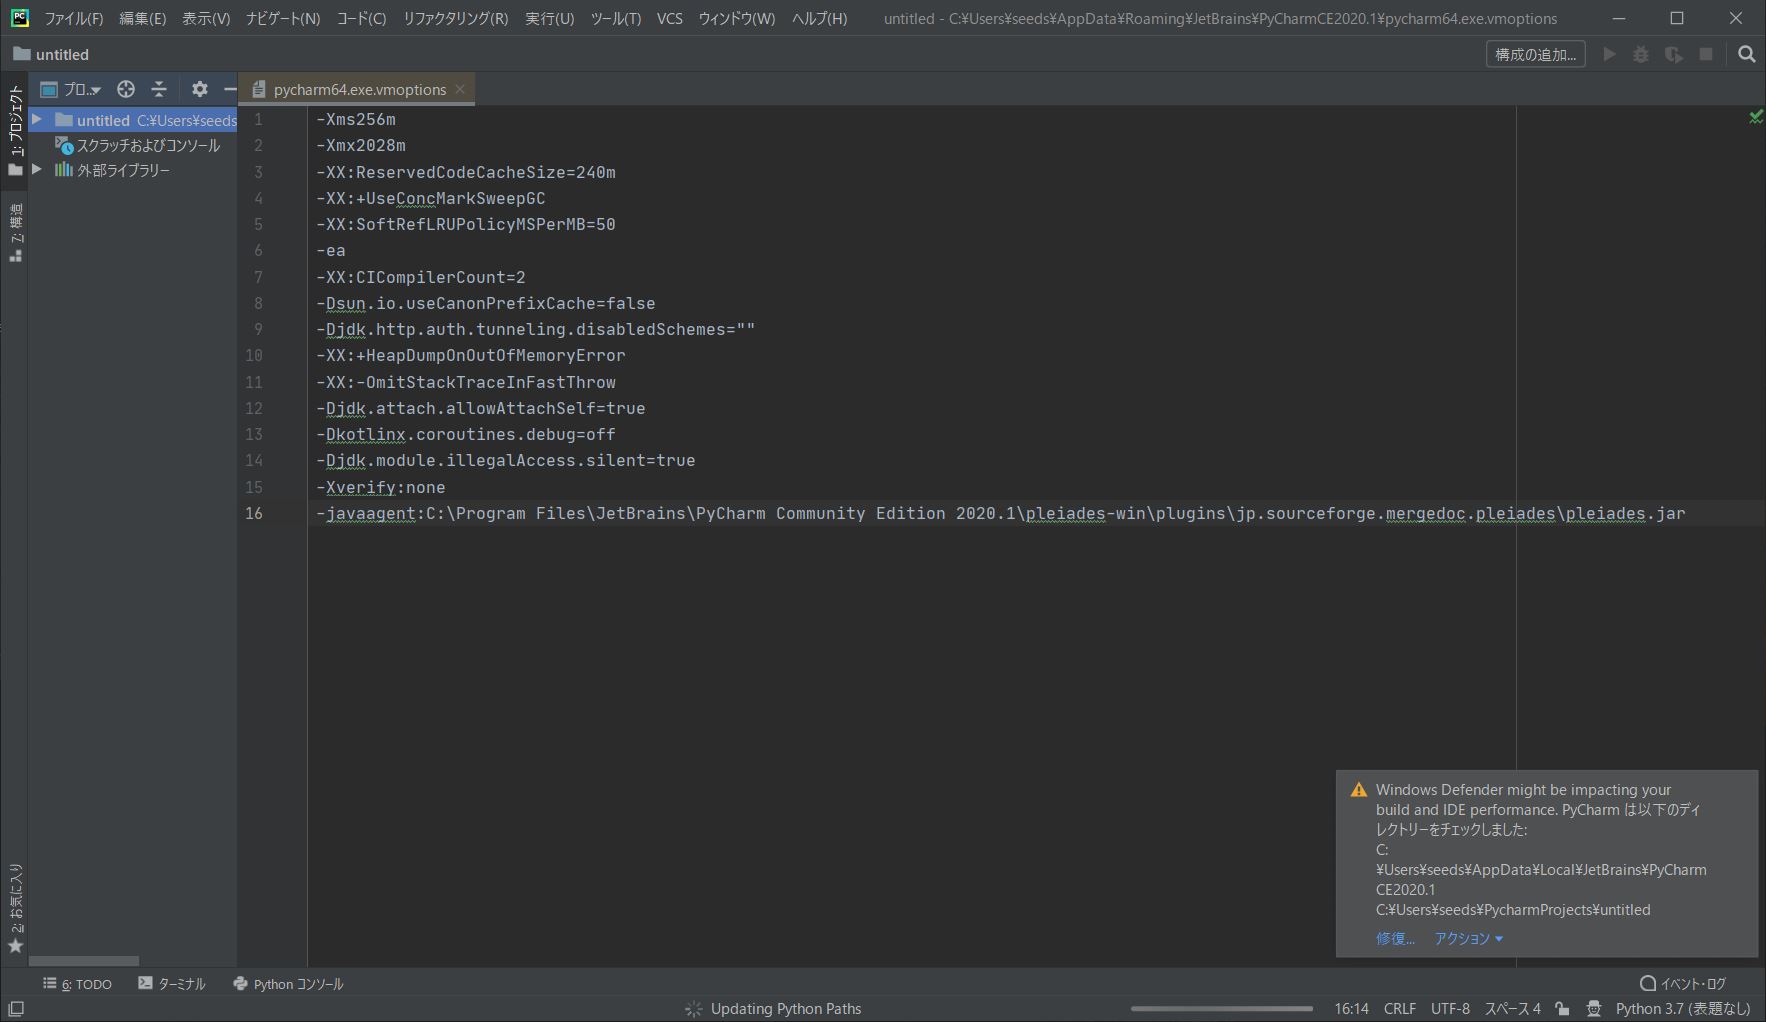Image resolution: width=1766 pixels, height=1022 pixels.
Task: Expand the 外部ライブラリー node
Action: coord(37,169)
